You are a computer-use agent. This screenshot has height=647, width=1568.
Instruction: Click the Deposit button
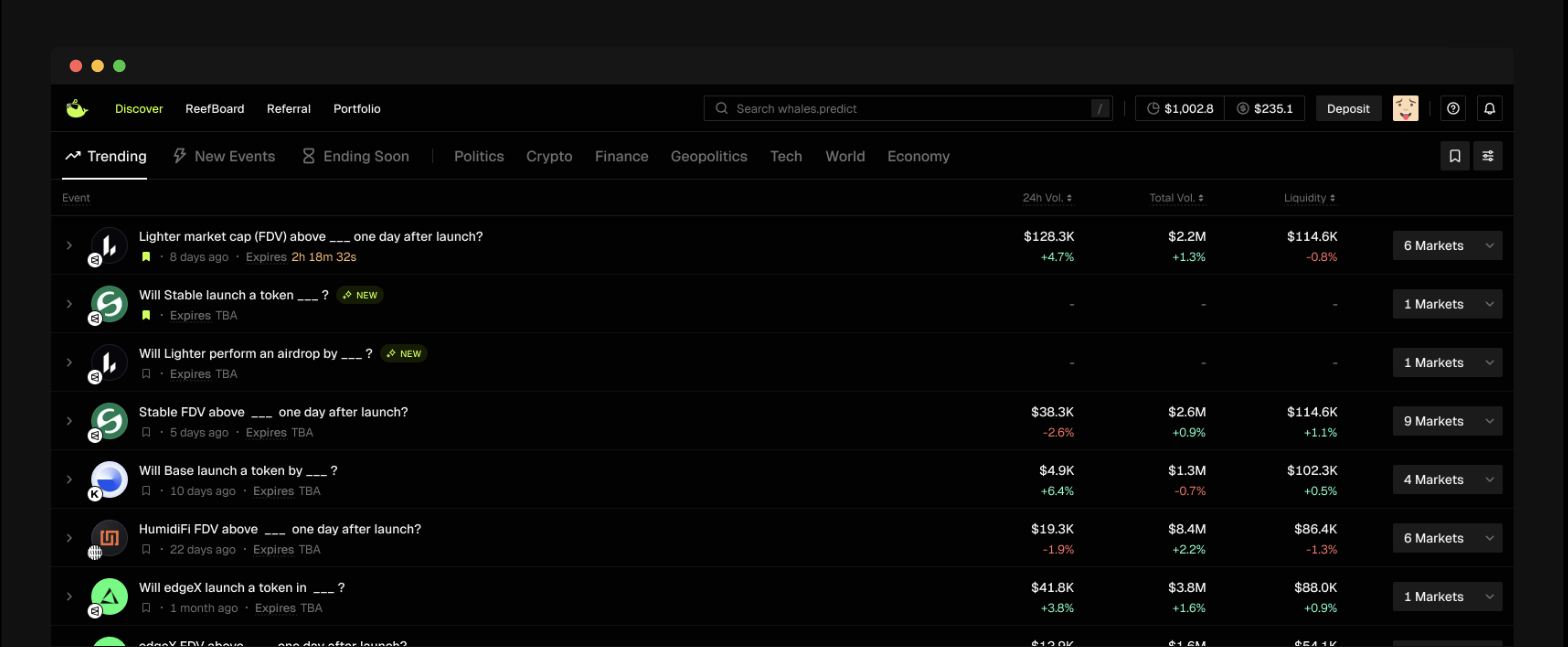(1348, 108)
